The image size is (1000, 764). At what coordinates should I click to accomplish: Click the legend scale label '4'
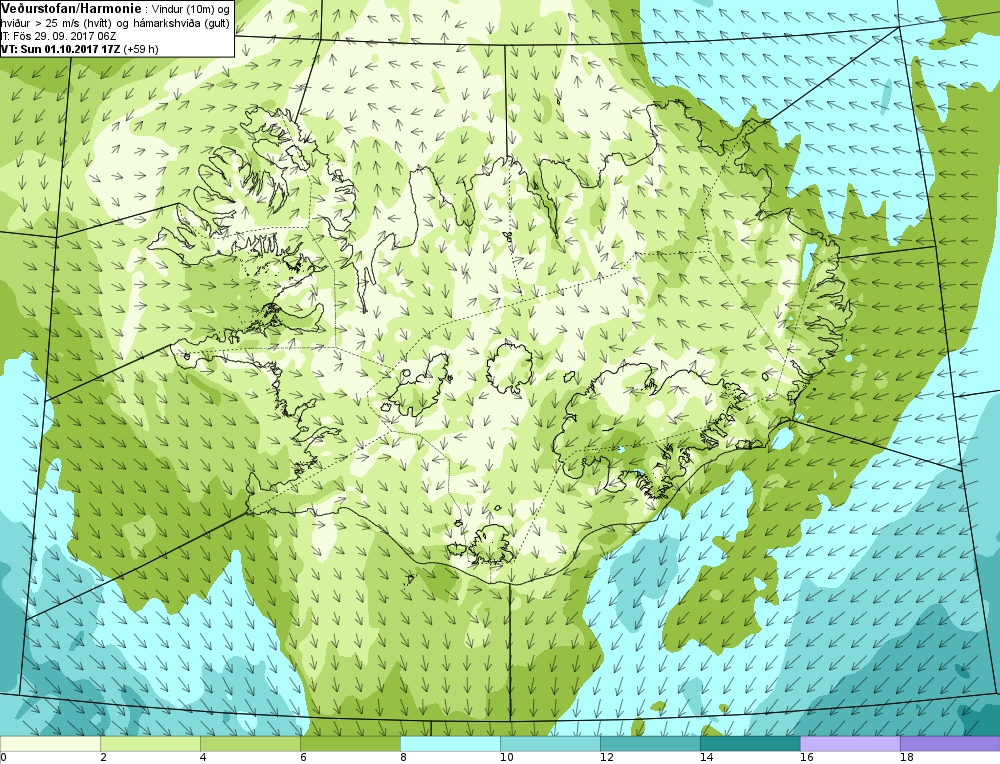coord(203,758)
